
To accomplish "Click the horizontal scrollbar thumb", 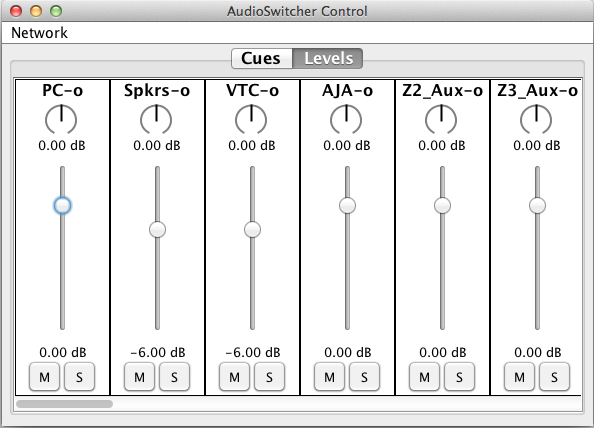I will click(64, 404).
